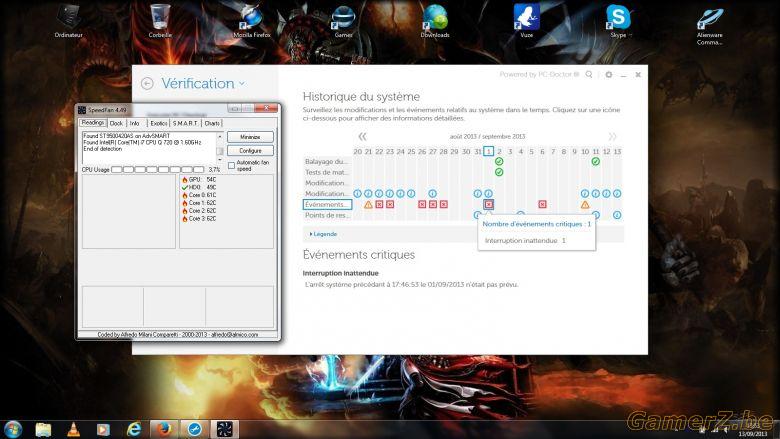Select the critical event icon on day 28
This screenshot has height=439, width=780.
pos(444,204)
